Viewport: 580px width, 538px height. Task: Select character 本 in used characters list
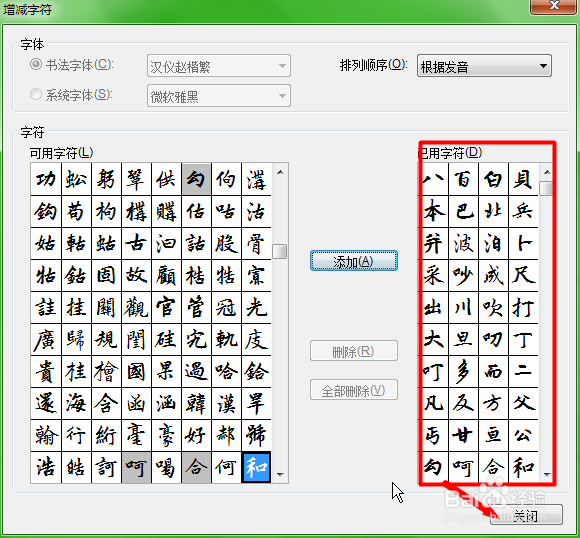click(433, 212)
